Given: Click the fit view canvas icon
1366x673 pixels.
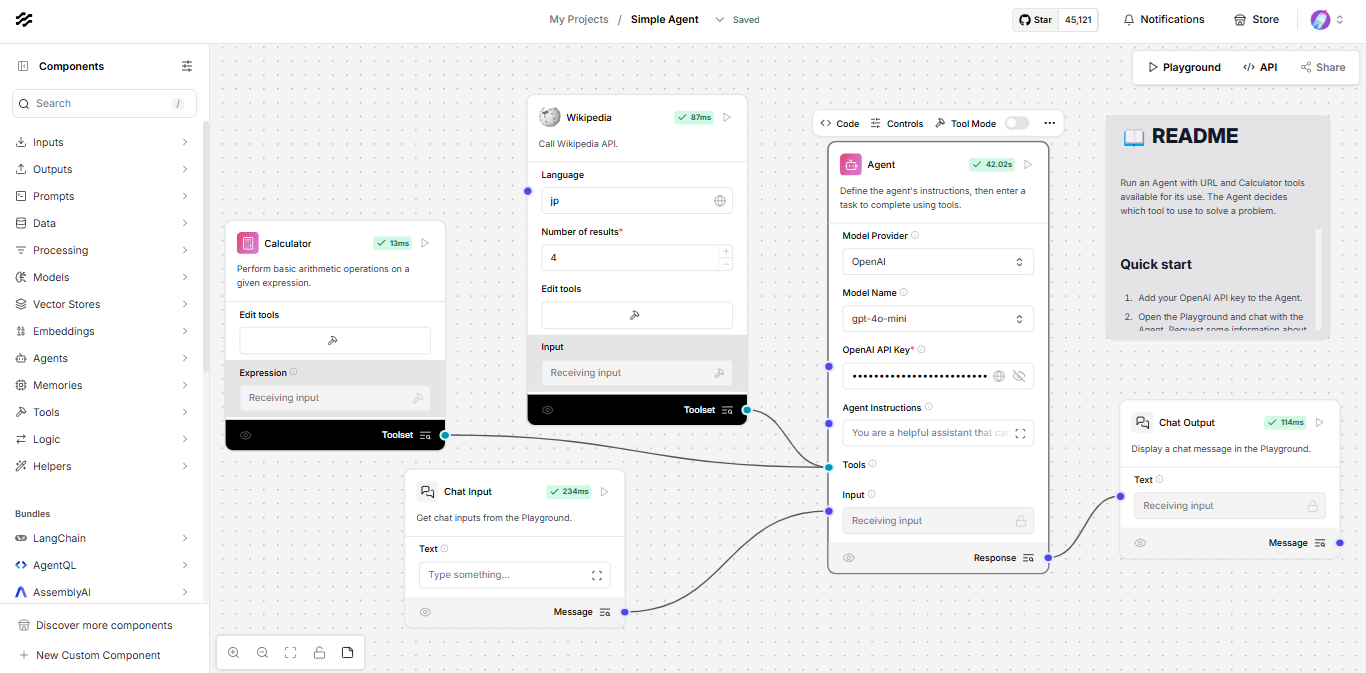Looking at the screenshot, I should coord(290,653).
